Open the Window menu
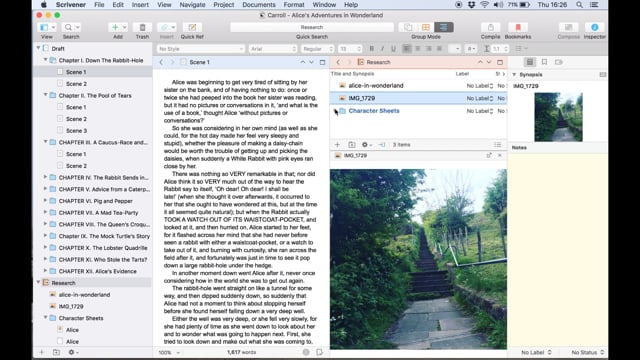The width and height of the screenshot is (640, 360). click(324, 5)
